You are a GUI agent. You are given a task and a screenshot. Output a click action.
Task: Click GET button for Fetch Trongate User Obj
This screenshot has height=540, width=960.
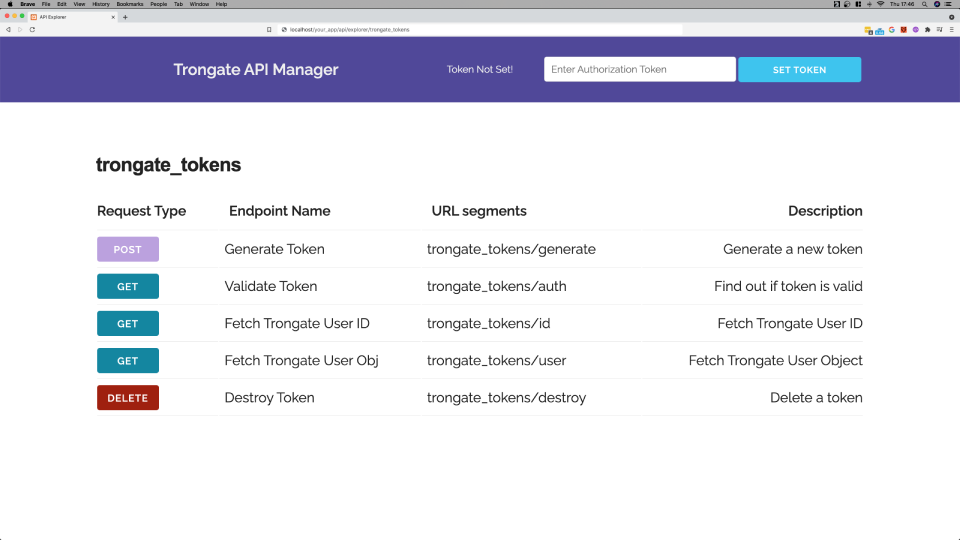[x=127, y=361]
